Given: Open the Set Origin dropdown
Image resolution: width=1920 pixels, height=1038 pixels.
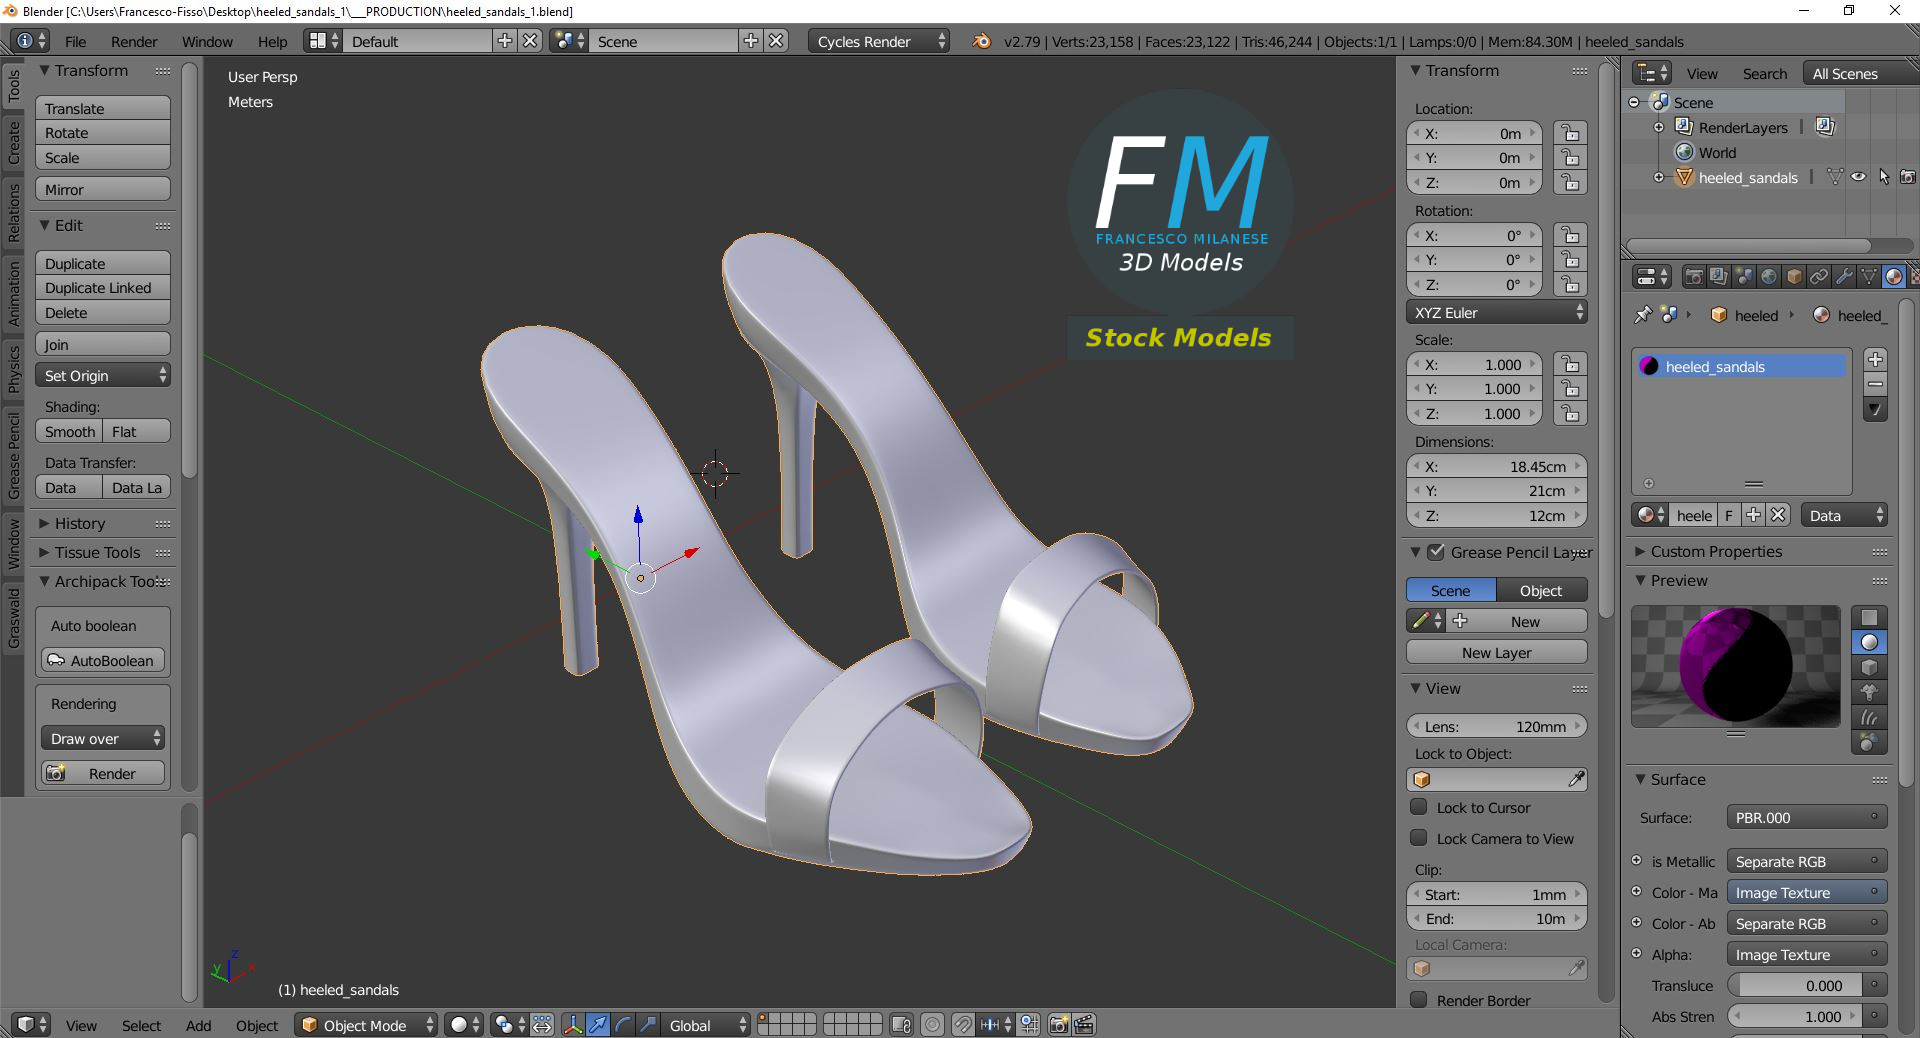Looking at the screenshot, I should coord(103,375).
